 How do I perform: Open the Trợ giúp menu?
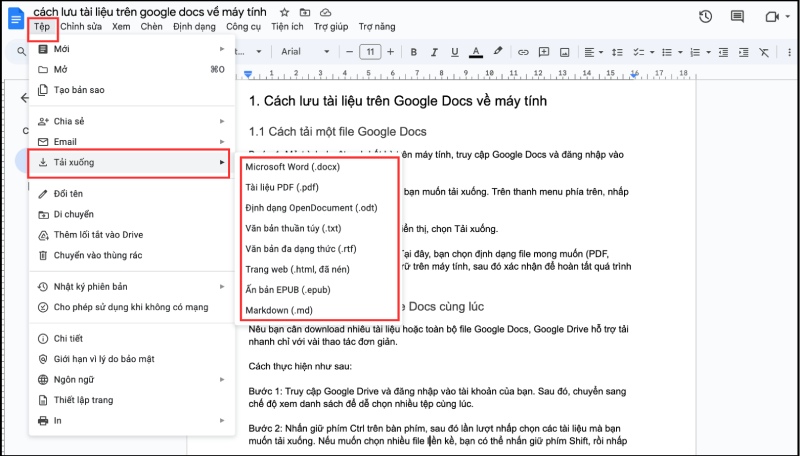331,27
